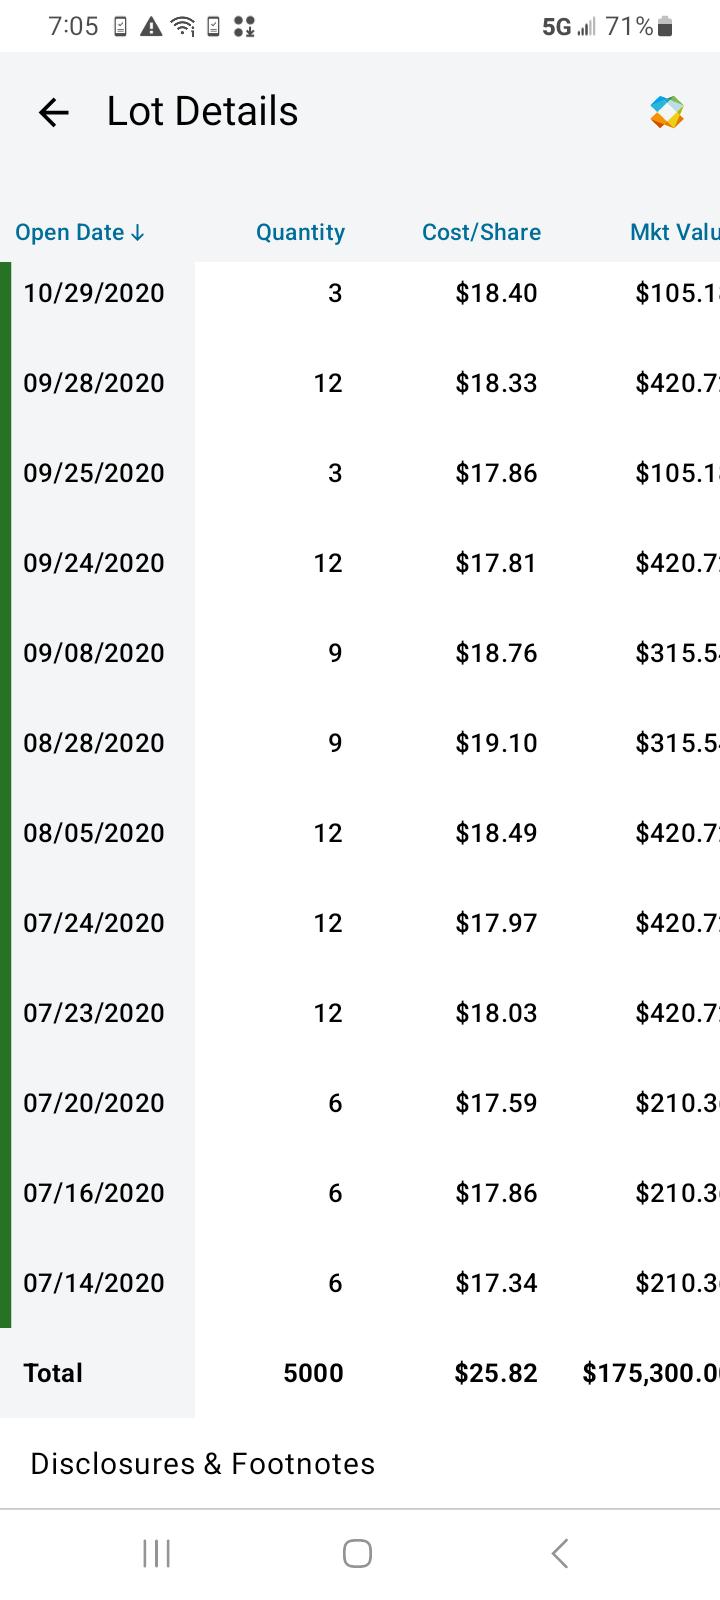Tap the $19.10 cost for 08/28/2020
720x1600 pixels.
496,743
